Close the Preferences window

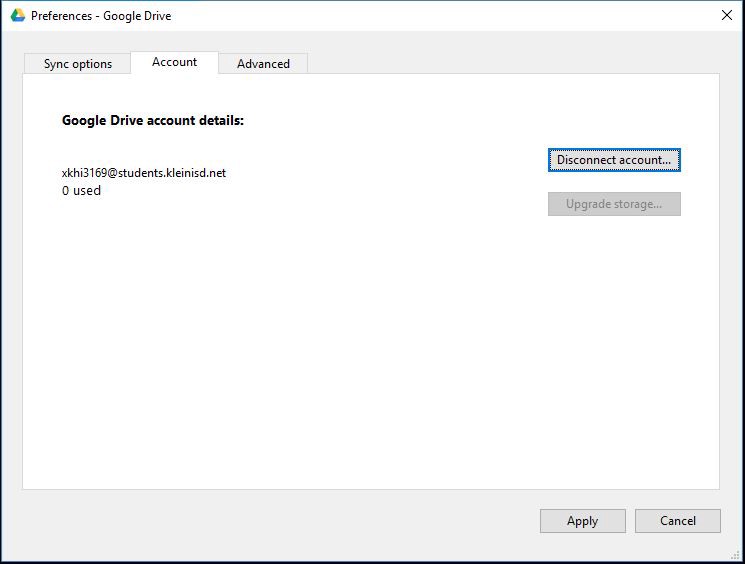[726, 15]
